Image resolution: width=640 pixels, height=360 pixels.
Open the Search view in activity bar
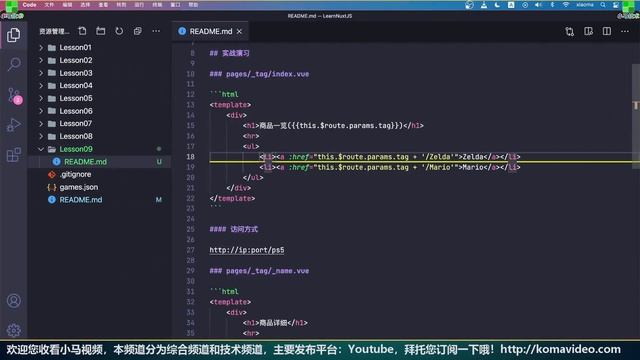(x=14, y=64)
